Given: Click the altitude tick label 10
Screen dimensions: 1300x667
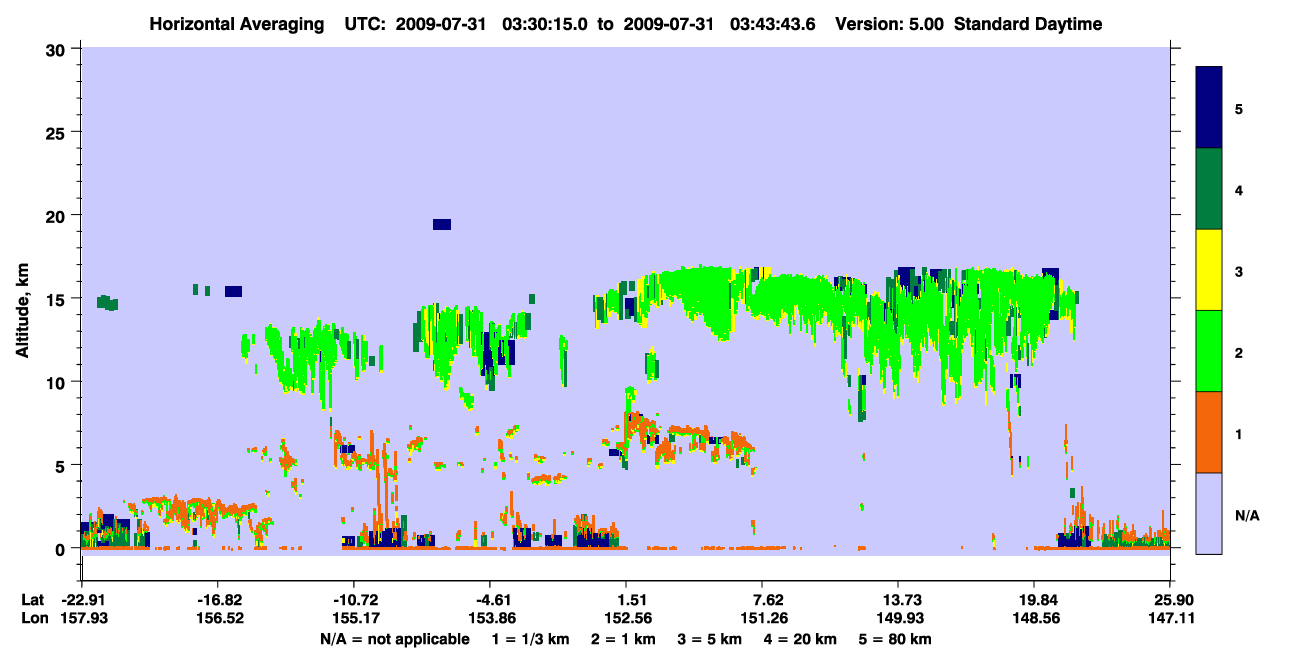Looking at the screenshot, I should coord(57,382).
